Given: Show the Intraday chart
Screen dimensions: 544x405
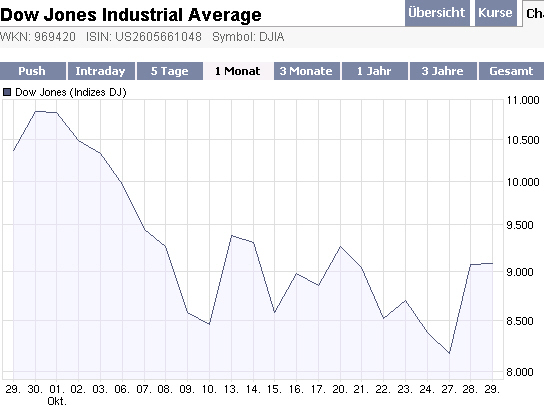Looking at the screenshot, I should pyautogui.click(x=101, y=71).
